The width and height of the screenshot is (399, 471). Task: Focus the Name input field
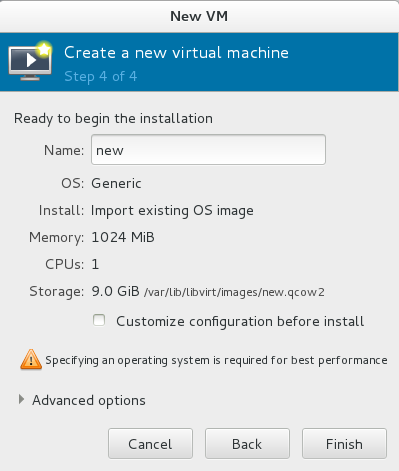pos(208,150)
